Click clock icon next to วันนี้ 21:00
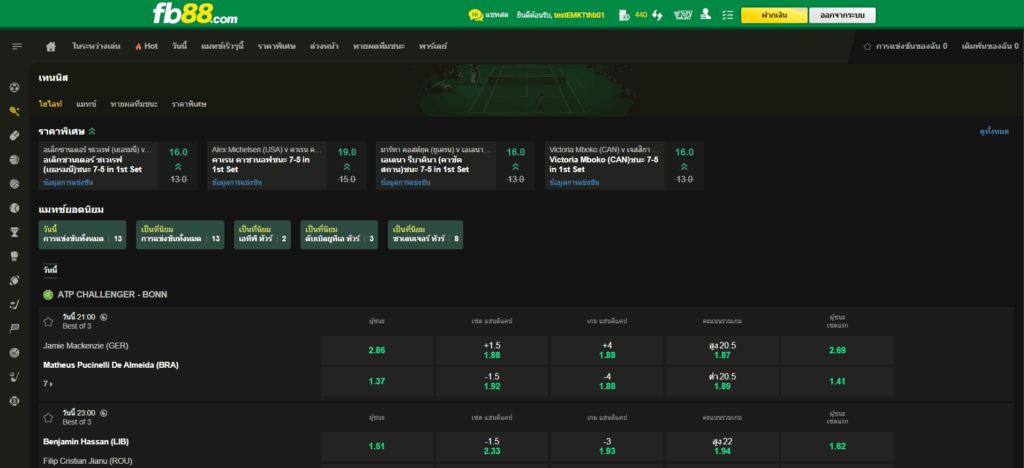The image size is (1024, 468). click(104, 317)
